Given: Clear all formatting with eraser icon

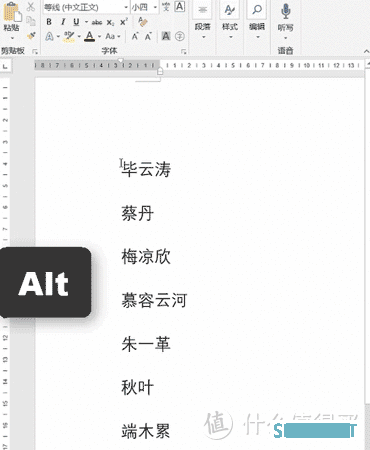Looking at the screenshot, I should [143, 22].
